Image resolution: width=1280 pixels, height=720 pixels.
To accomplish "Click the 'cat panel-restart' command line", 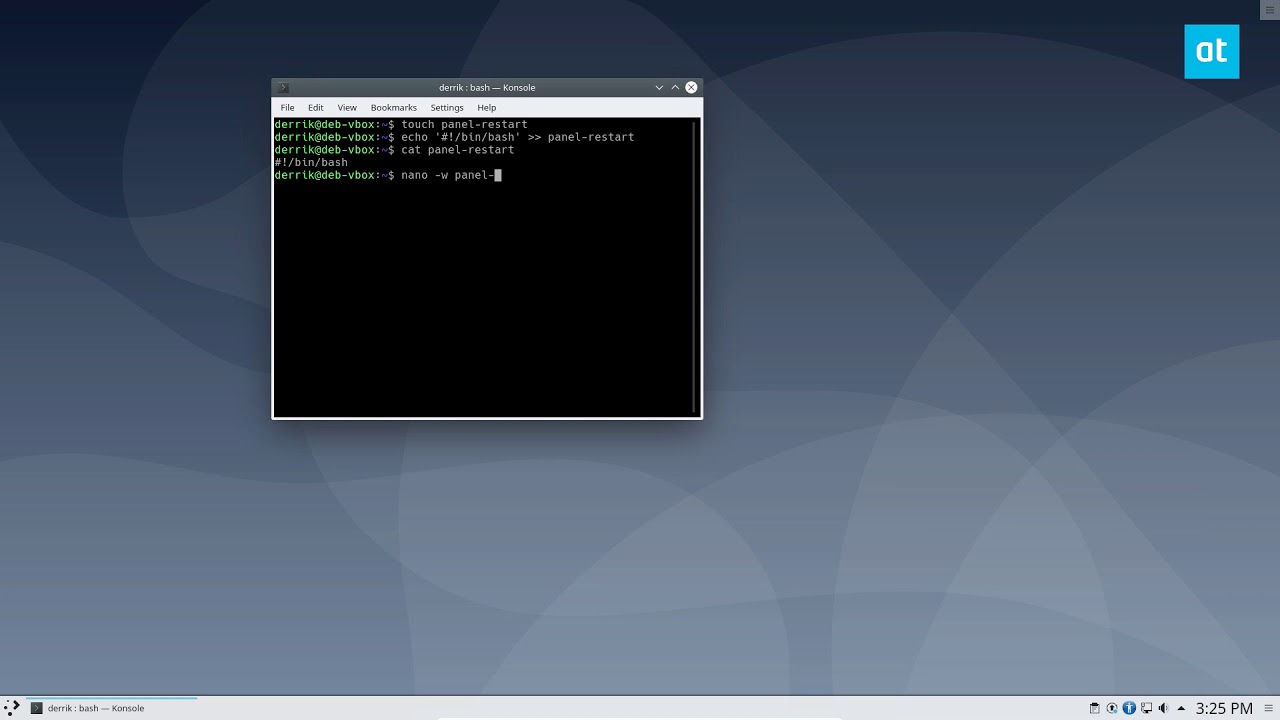I will tap(394, 150).
